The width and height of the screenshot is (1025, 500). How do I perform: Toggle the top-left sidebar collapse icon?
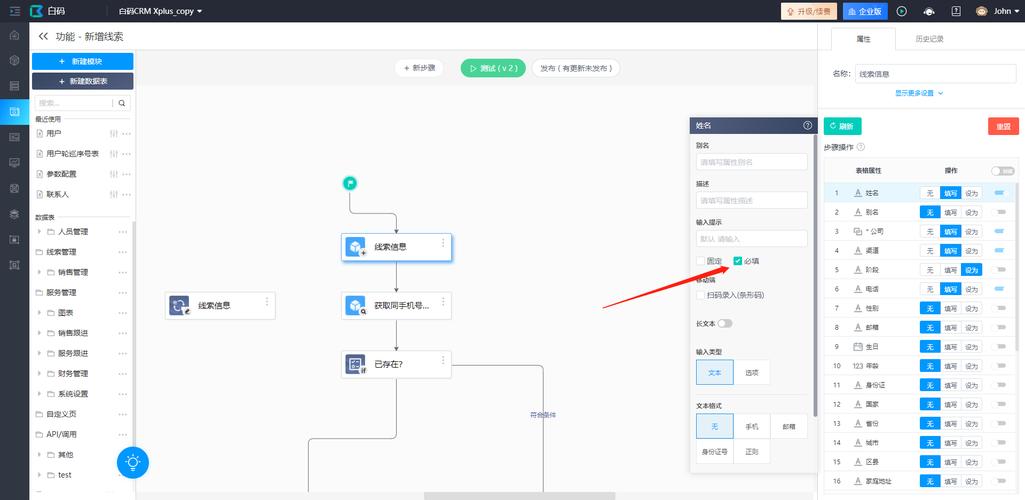(15, 11)
